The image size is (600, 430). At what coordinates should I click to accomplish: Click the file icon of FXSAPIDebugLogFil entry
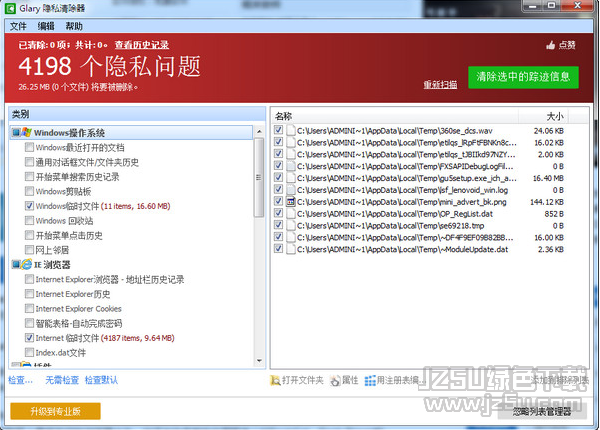291,166
